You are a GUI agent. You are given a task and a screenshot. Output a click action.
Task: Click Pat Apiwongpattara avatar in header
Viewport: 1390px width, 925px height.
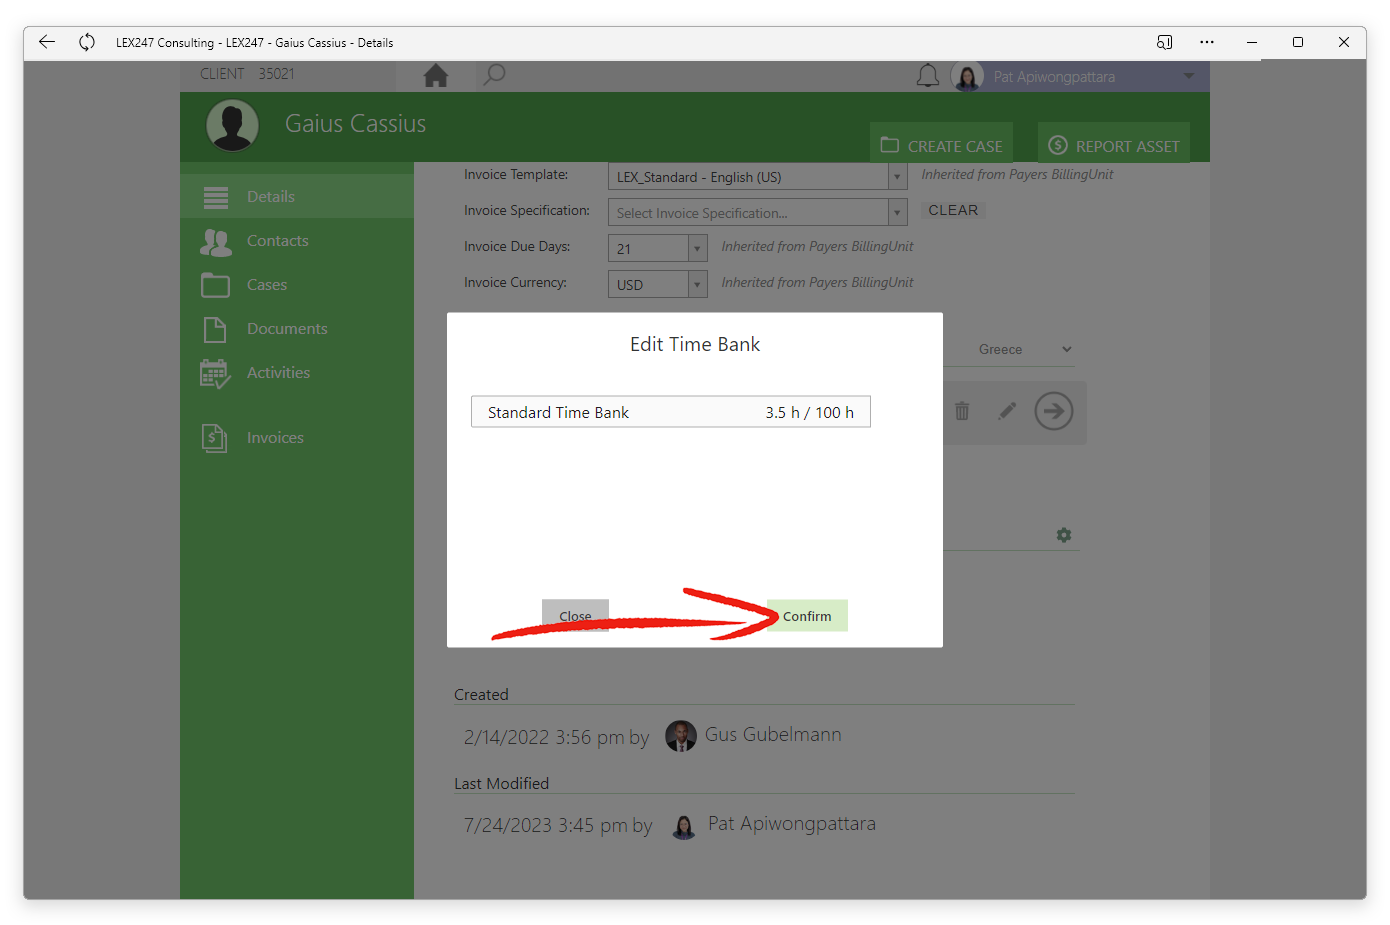[967, 77]
